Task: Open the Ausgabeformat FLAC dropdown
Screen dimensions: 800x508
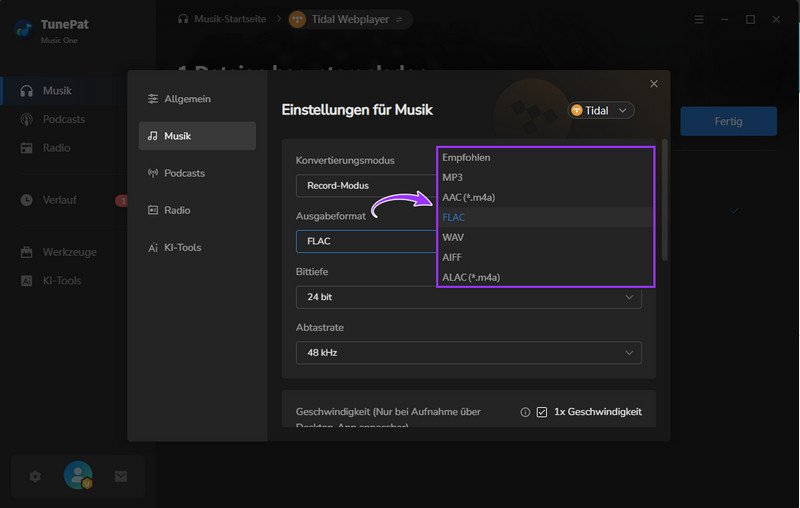Action: [365, 241]
